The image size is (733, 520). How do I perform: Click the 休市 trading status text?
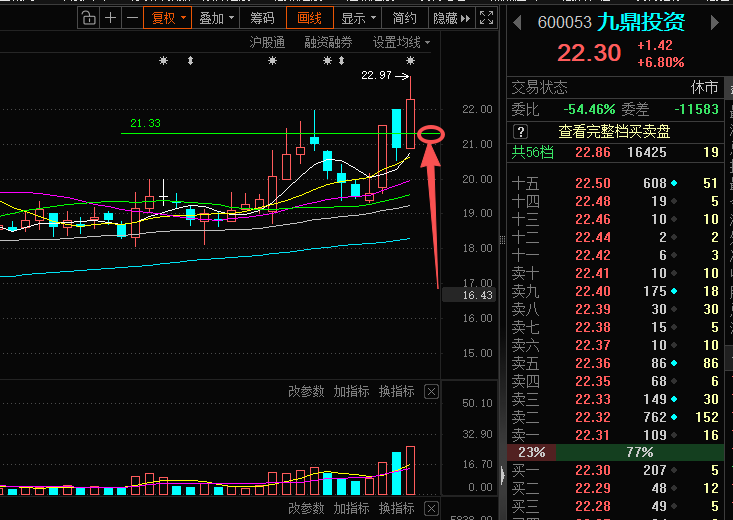click(x=704, y=87)
